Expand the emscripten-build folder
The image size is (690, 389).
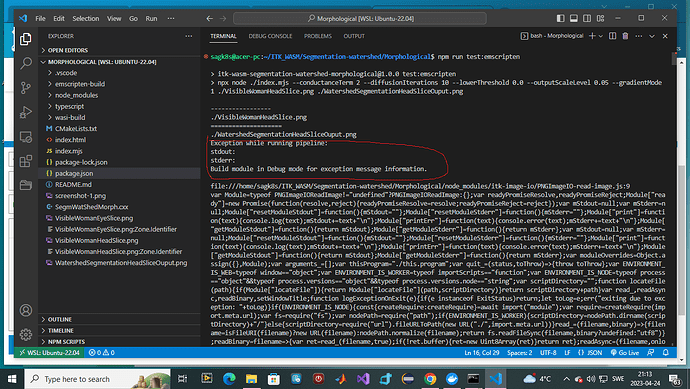[x=119, y=84]
